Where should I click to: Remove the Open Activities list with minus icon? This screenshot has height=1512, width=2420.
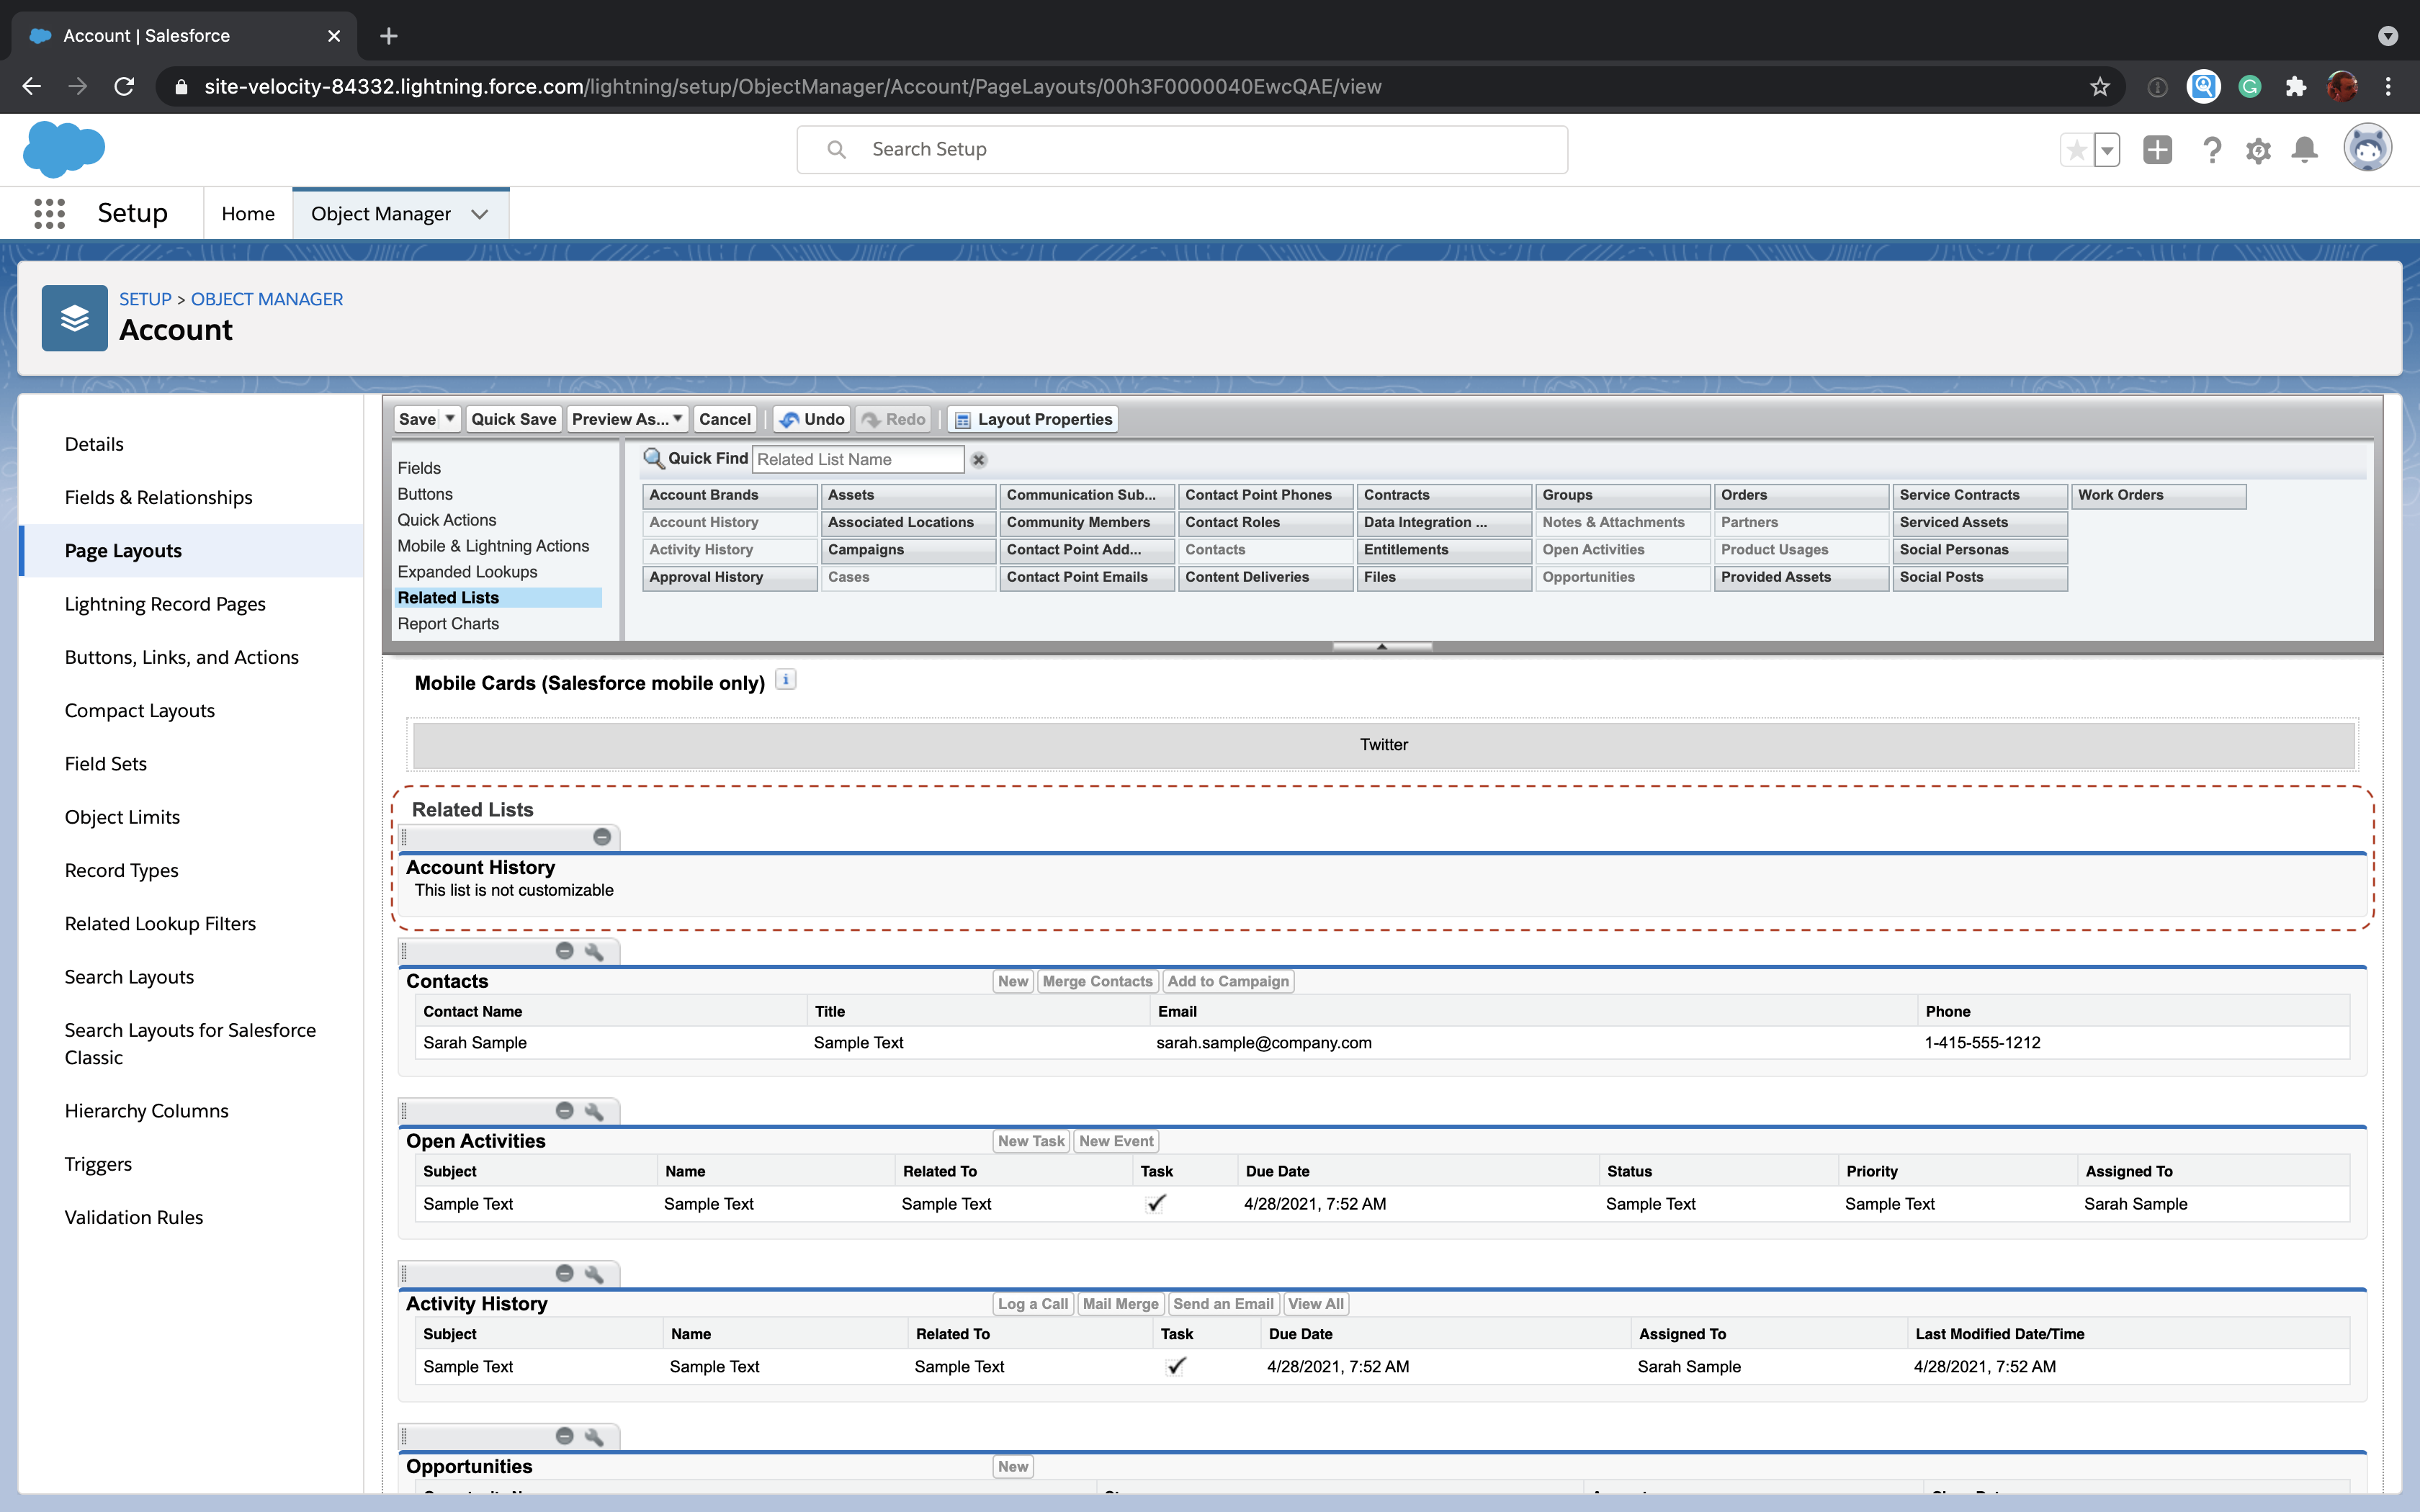[x=564, y=1111]
